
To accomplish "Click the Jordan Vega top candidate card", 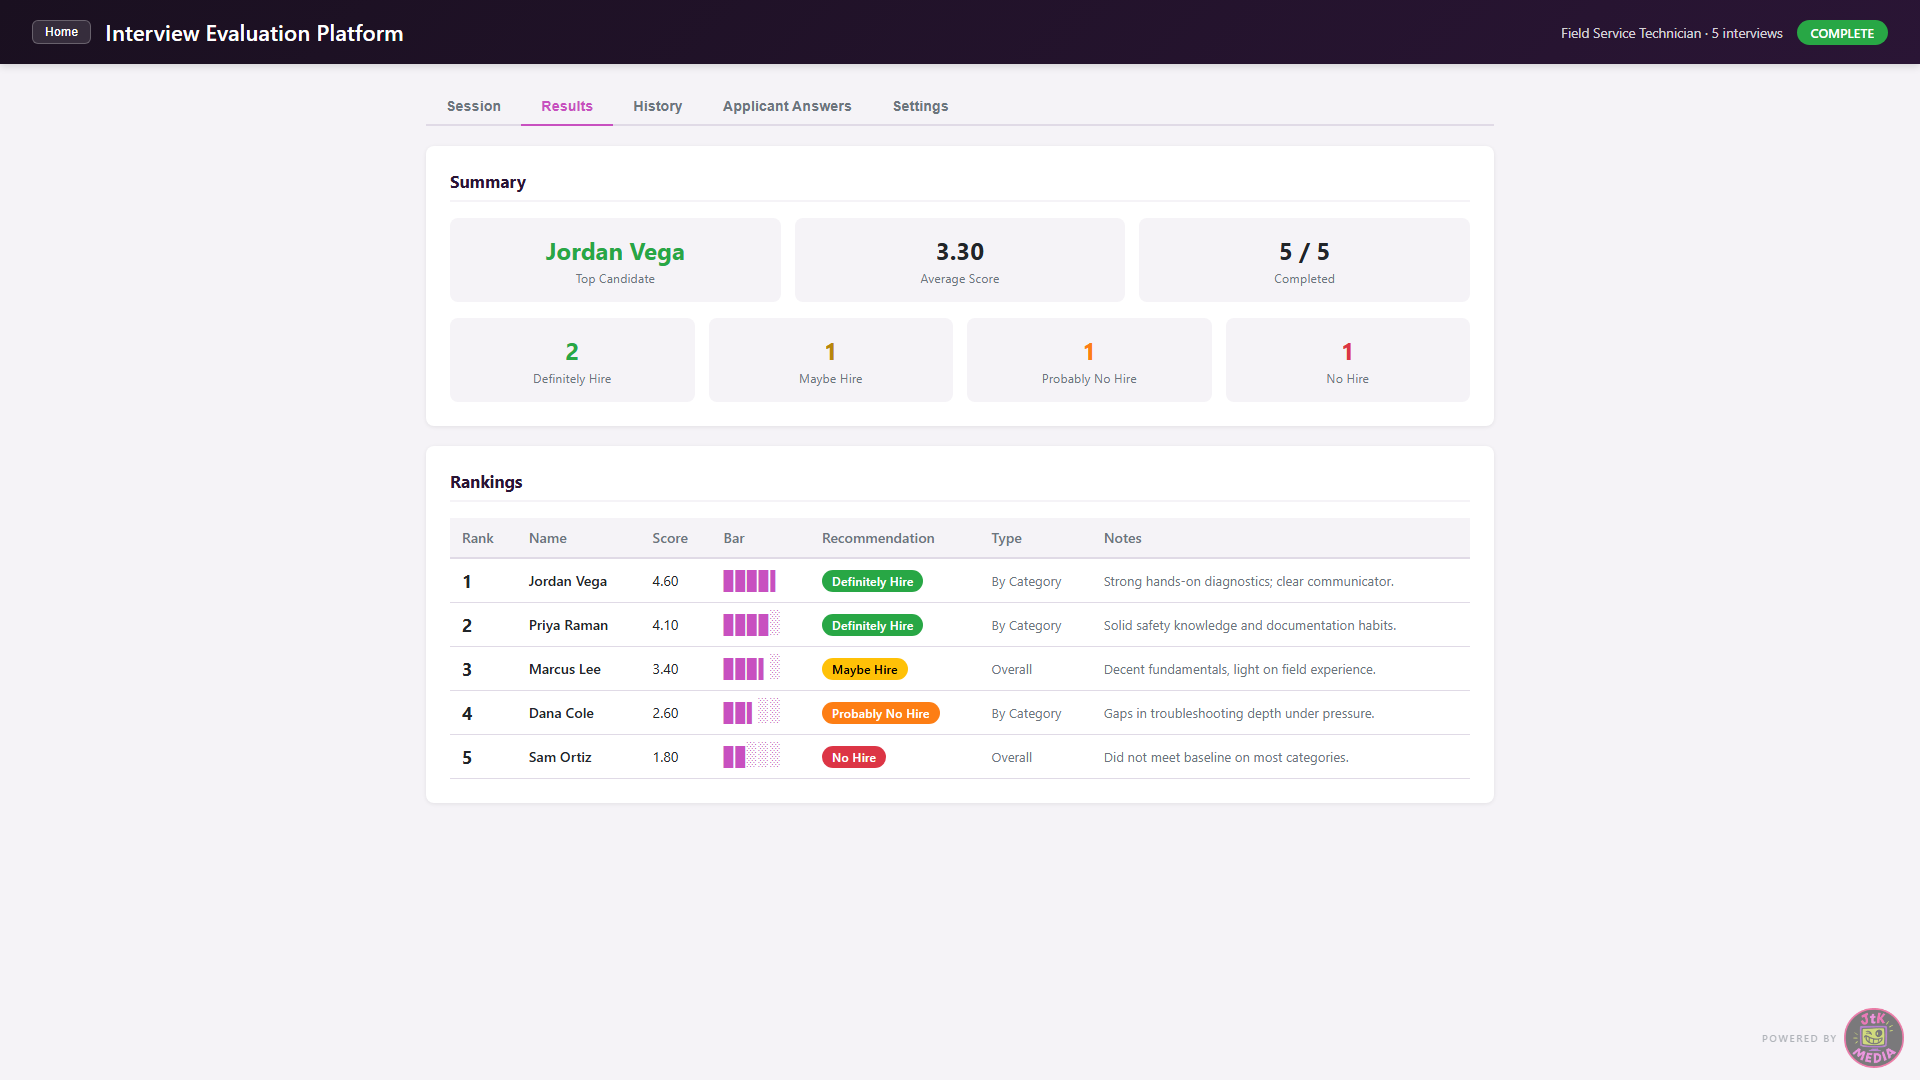I will (x=615, y=260).
